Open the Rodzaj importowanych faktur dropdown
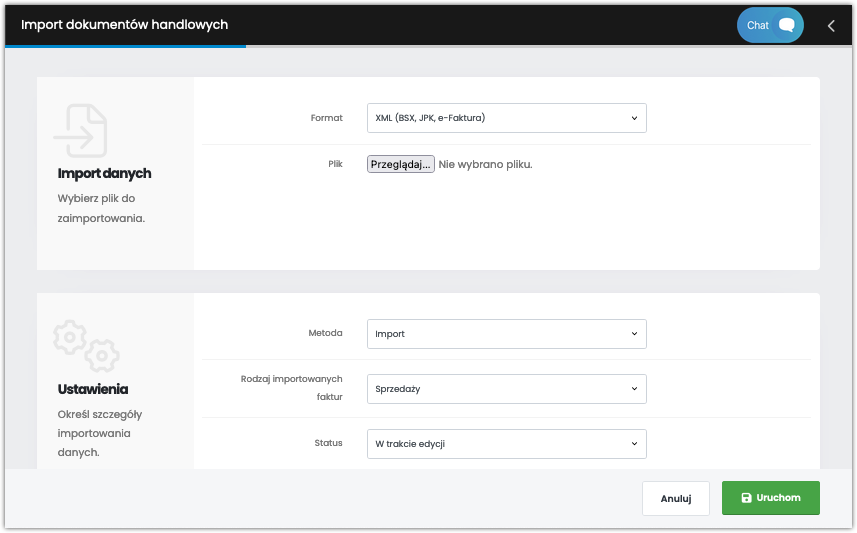 tap(507, 389)
